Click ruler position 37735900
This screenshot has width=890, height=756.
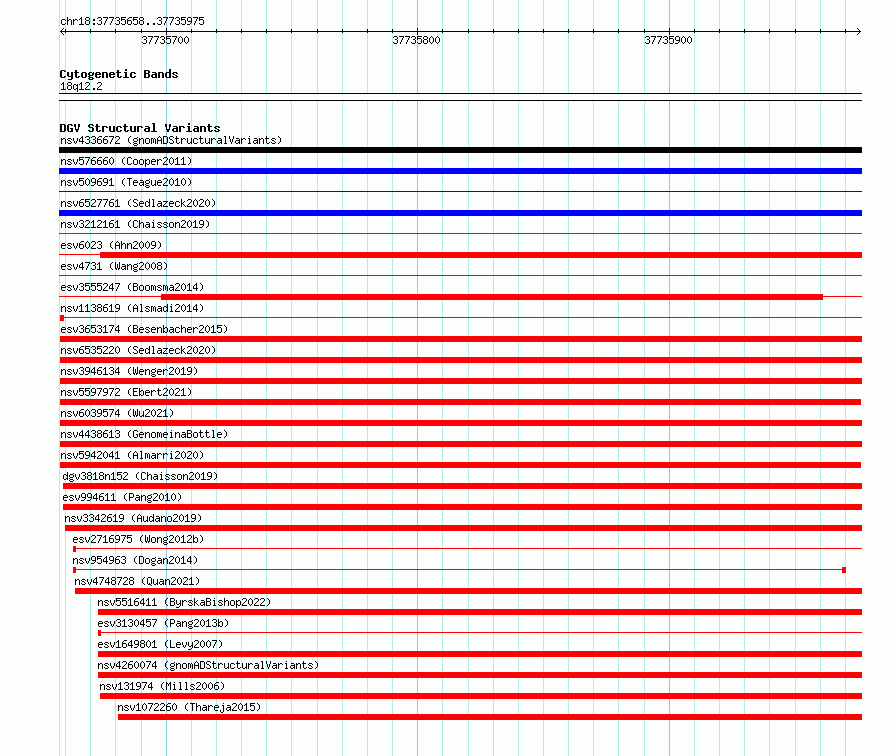coord(669,40)
